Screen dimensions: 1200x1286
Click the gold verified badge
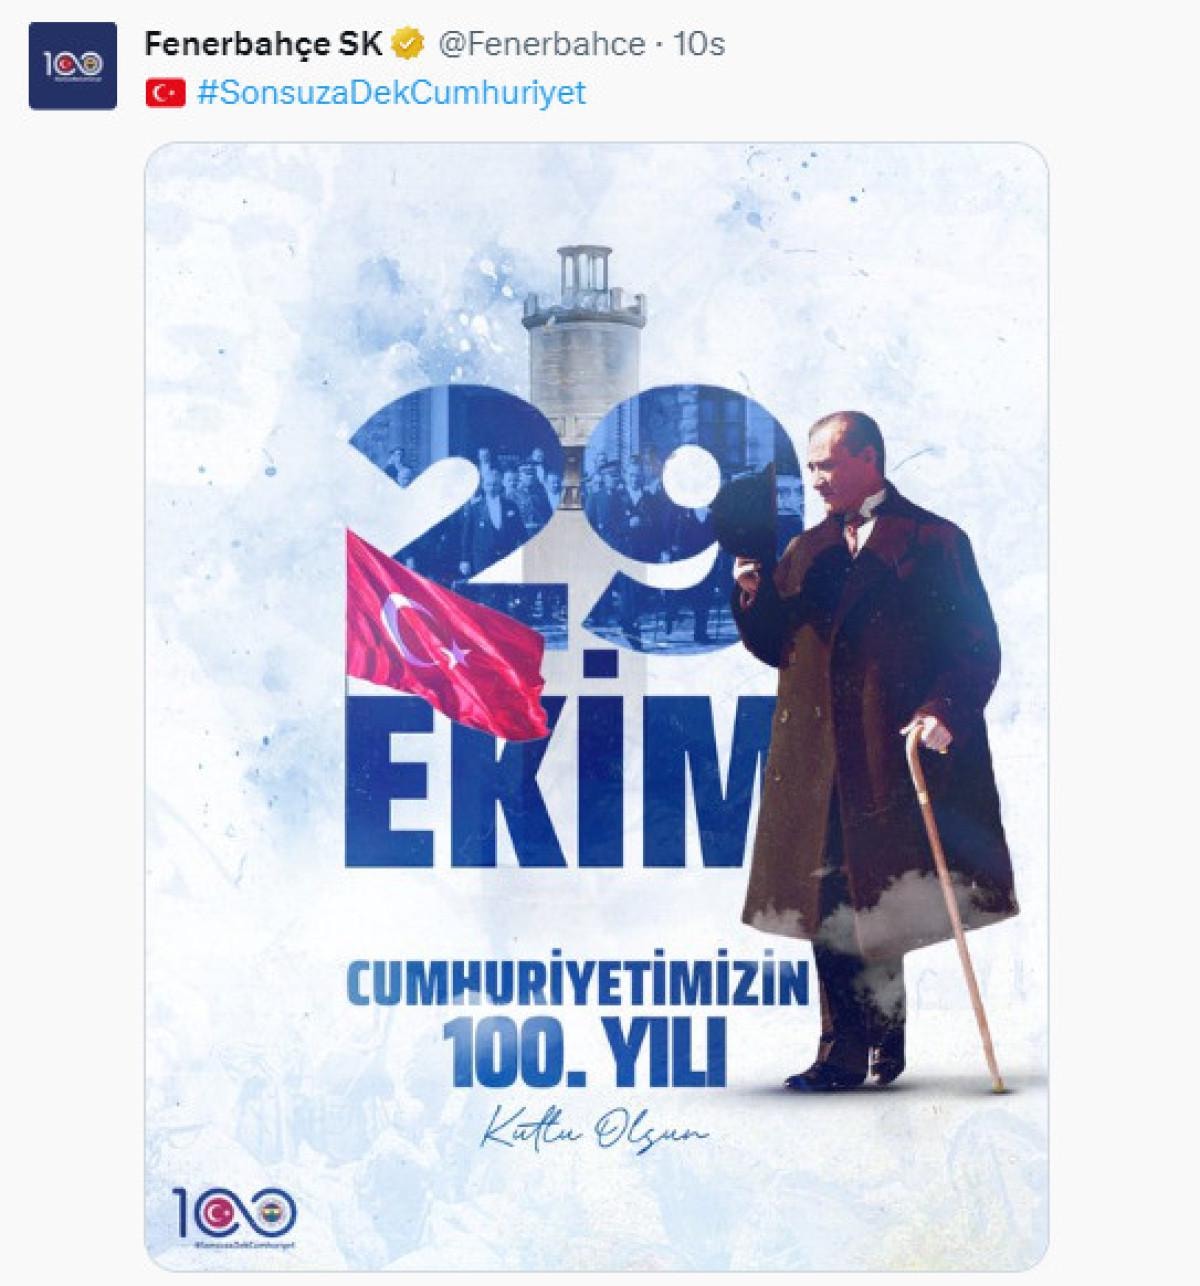tap(406, 44)
